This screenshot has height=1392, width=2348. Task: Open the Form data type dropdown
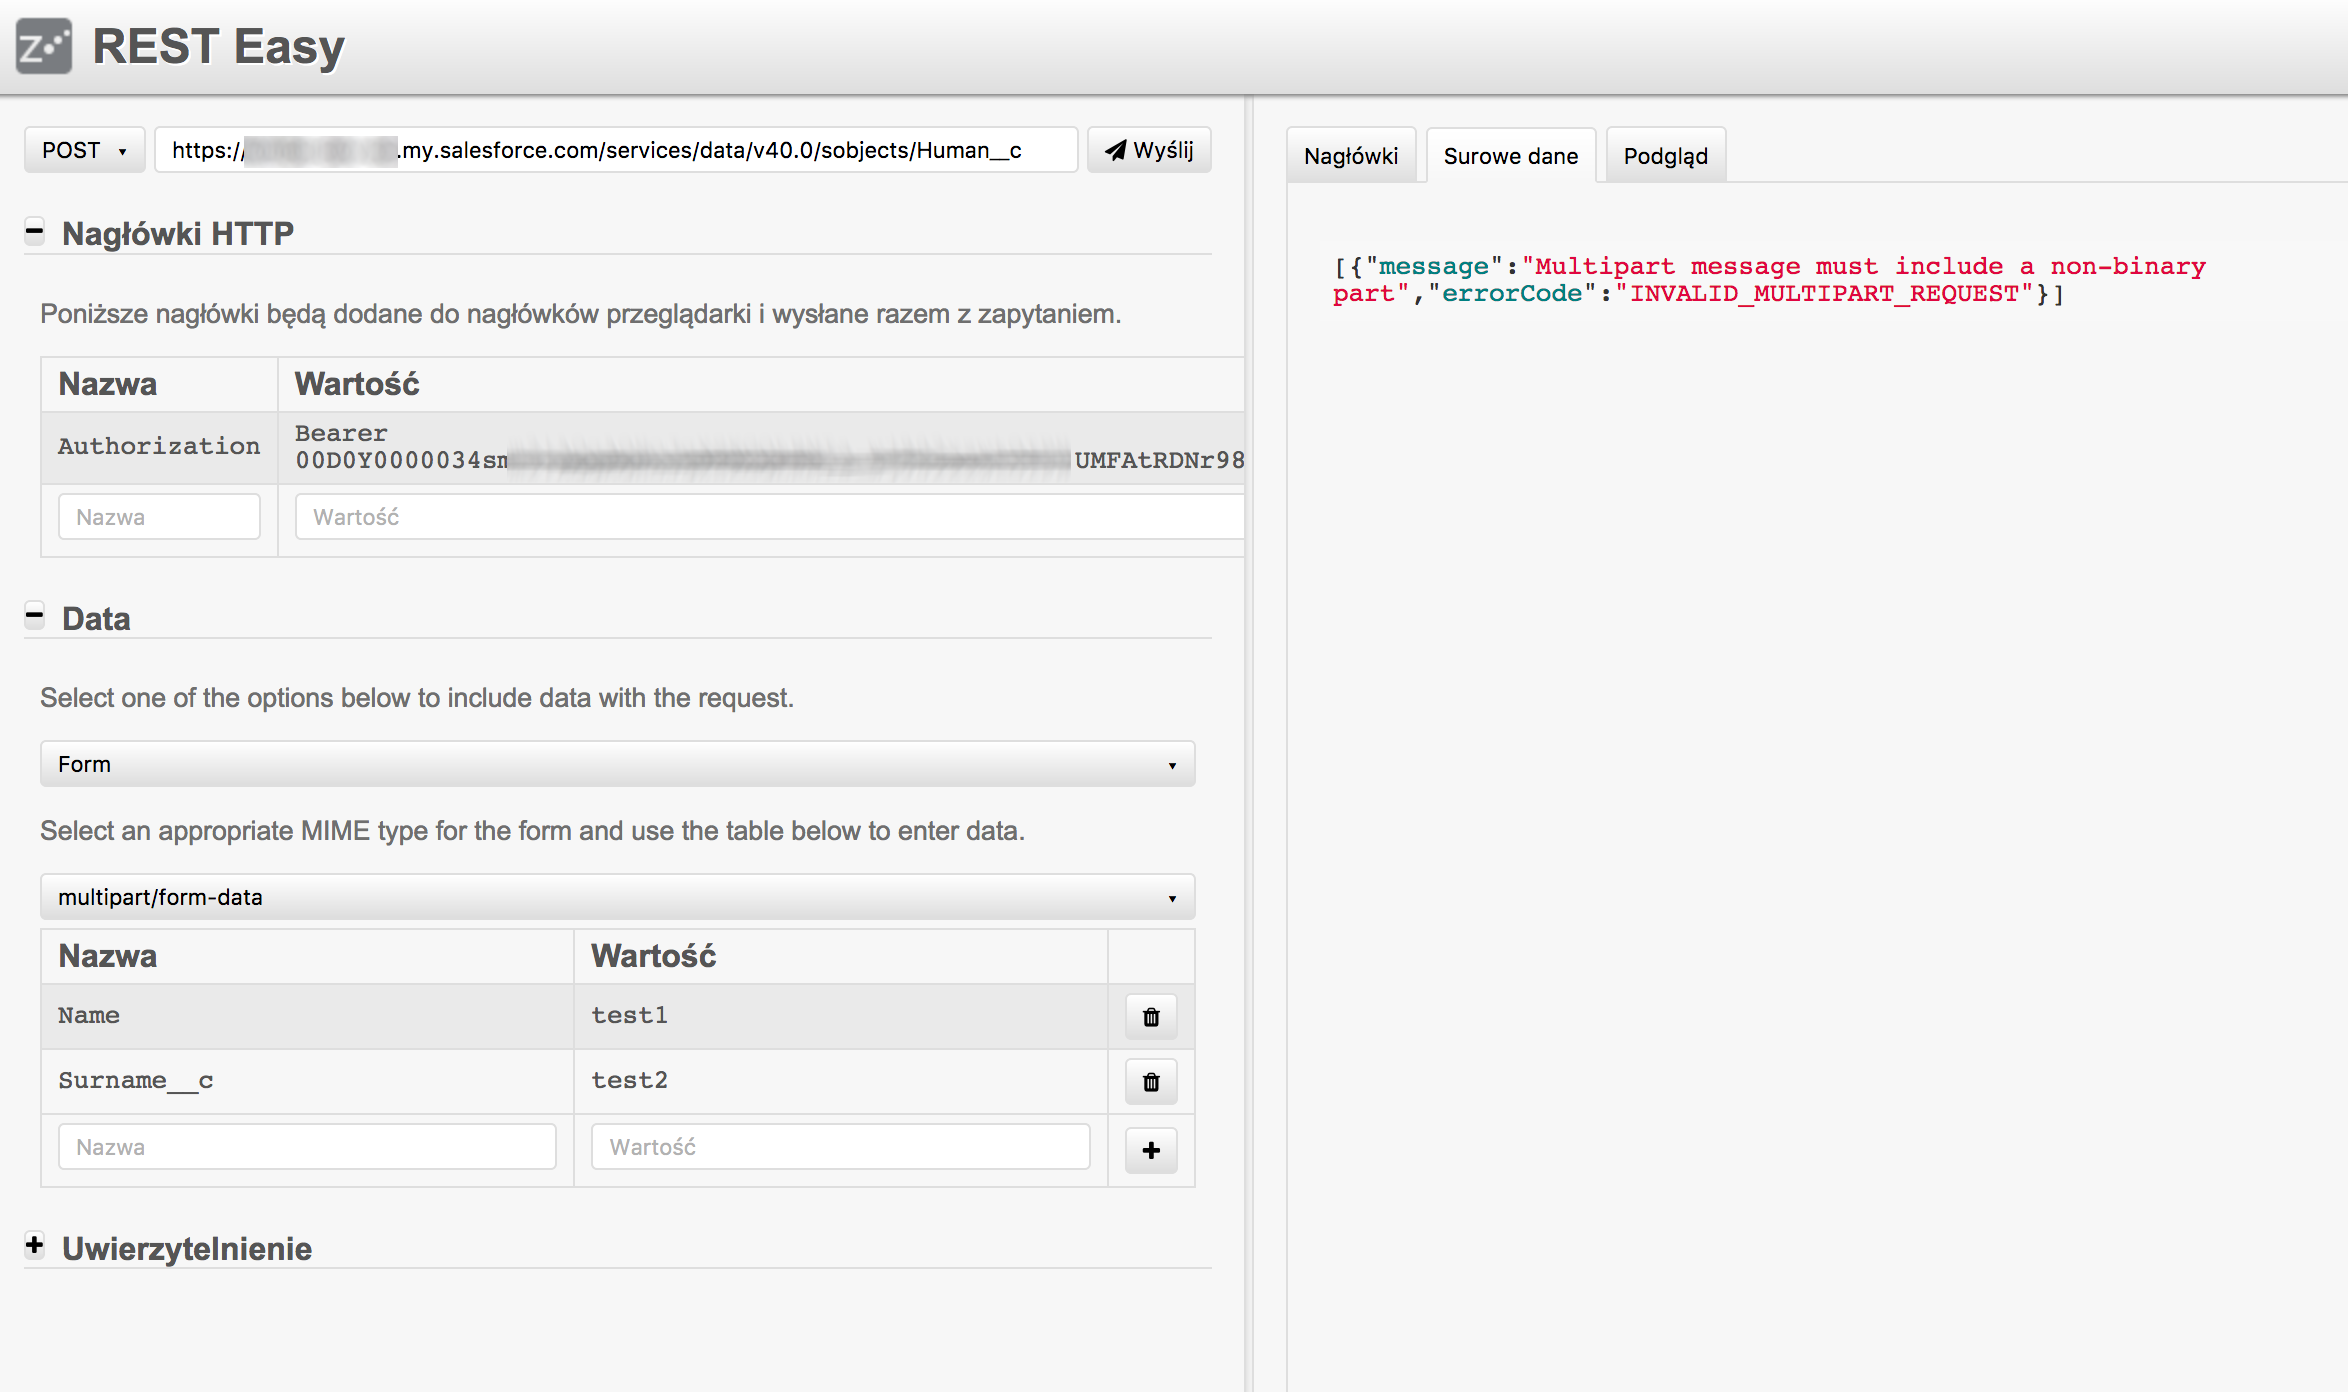[x=617, y=764]
